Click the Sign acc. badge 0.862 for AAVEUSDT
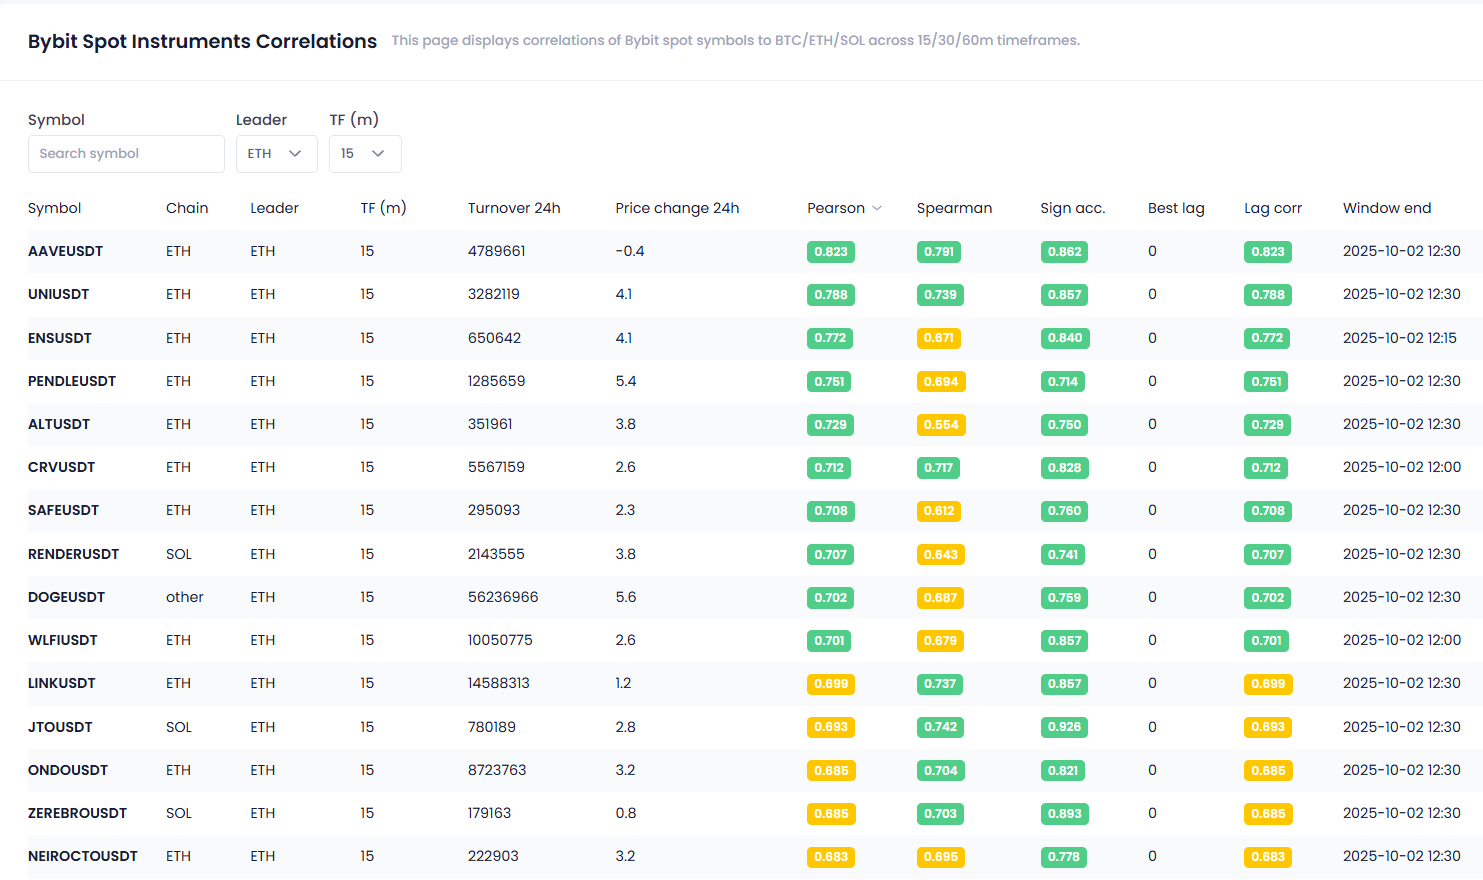The width and height of the screenshot is (1483, 880). pos(1064,252)
